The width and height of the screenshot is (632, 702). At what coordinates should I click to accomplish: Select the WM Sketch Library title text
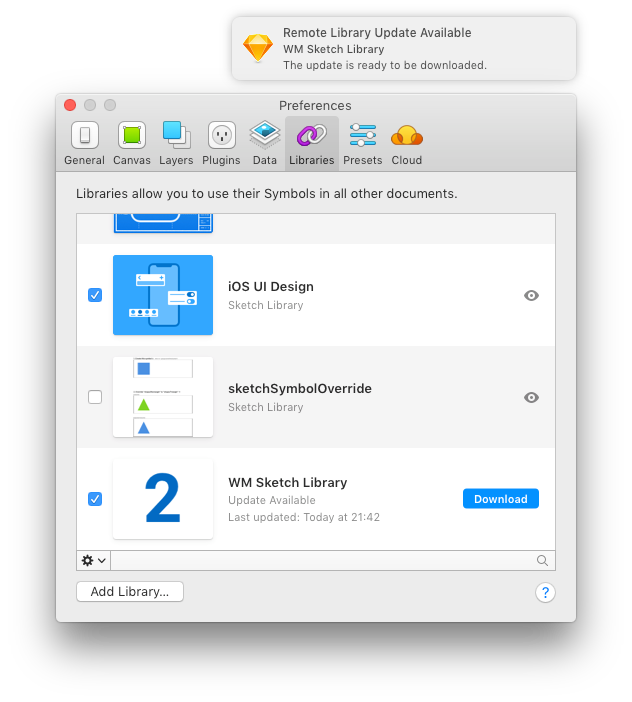click(x=288, y=483)
